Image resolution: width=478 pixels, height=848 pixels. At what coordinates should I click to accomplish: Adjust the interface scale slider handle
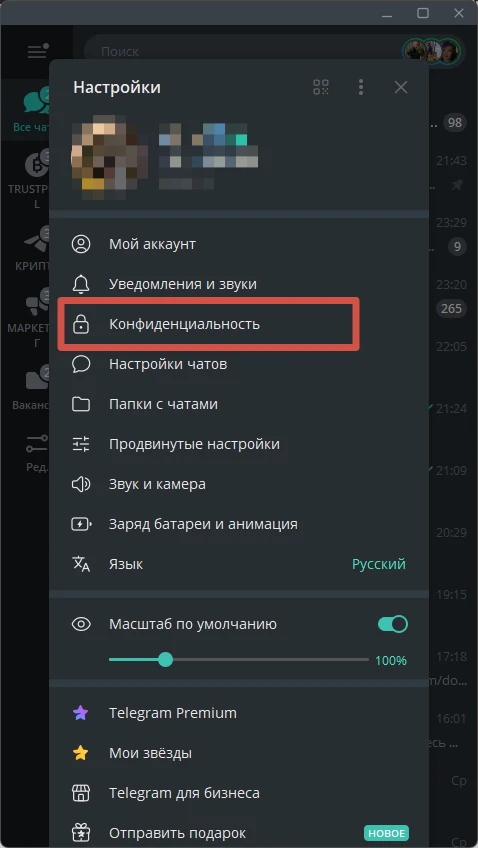pyautogui.click(x=165, y=660)
